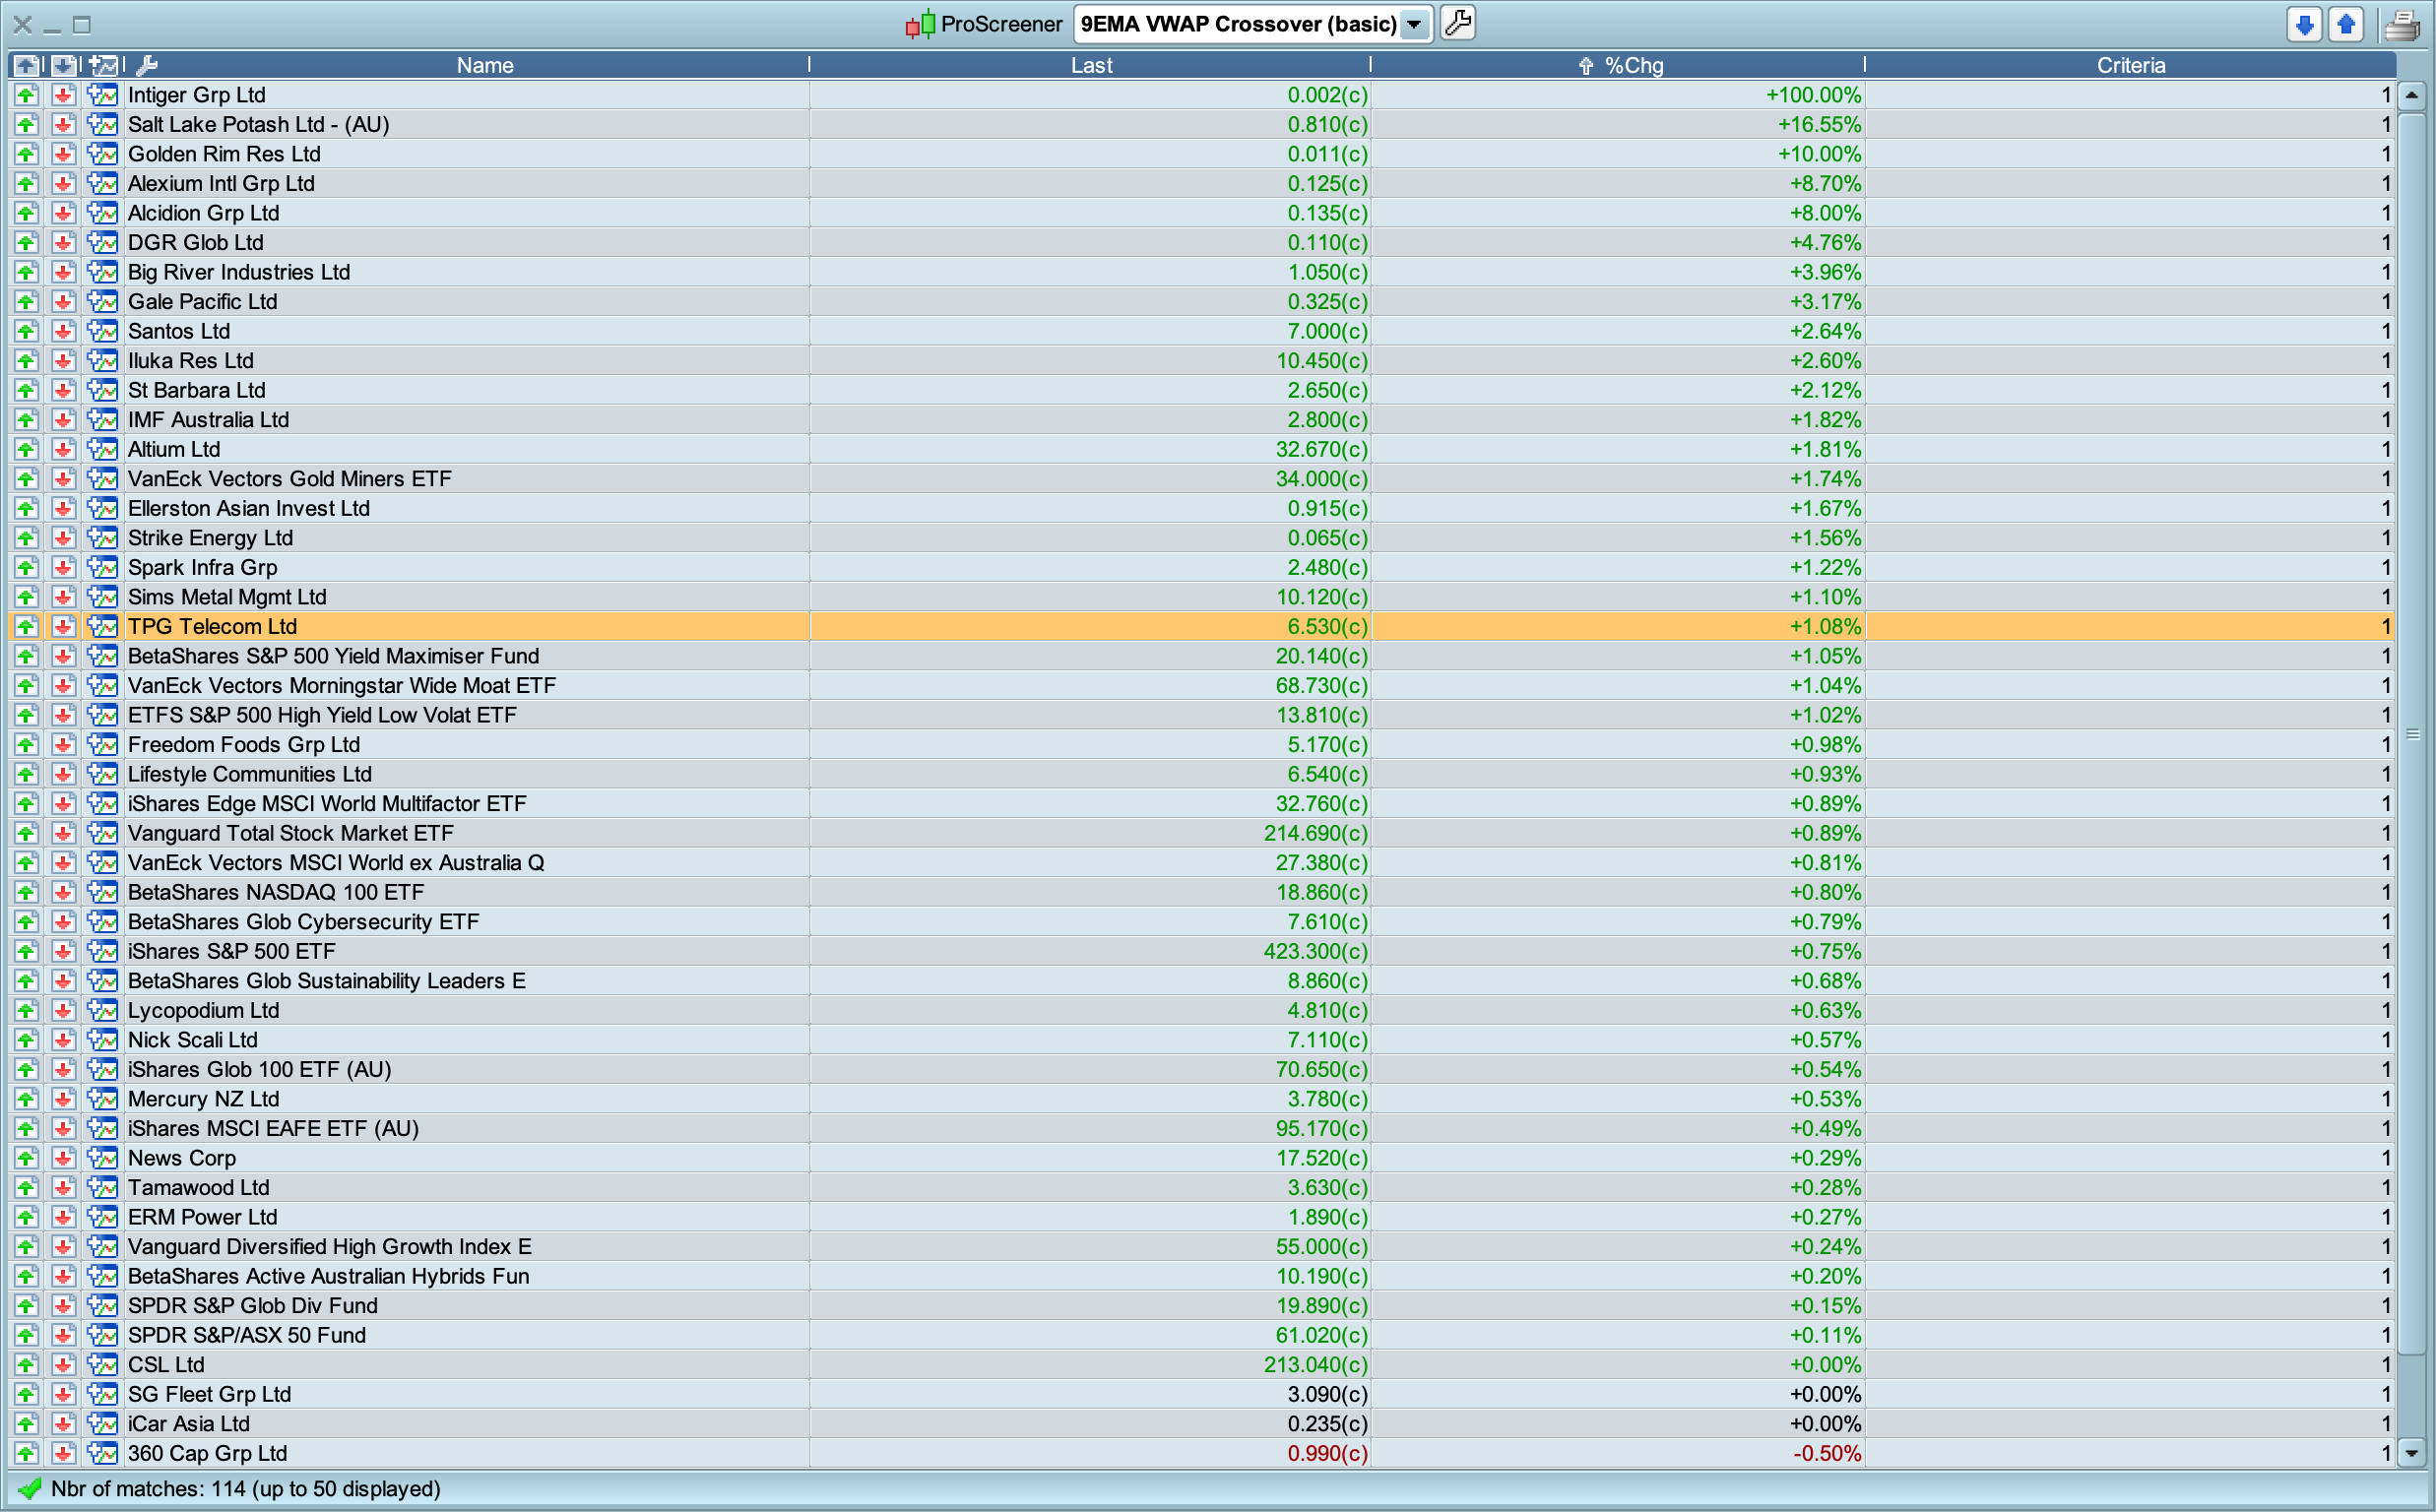
Task: Click the blue down arrow toolbar button
Action: [x=2304, y=25]
